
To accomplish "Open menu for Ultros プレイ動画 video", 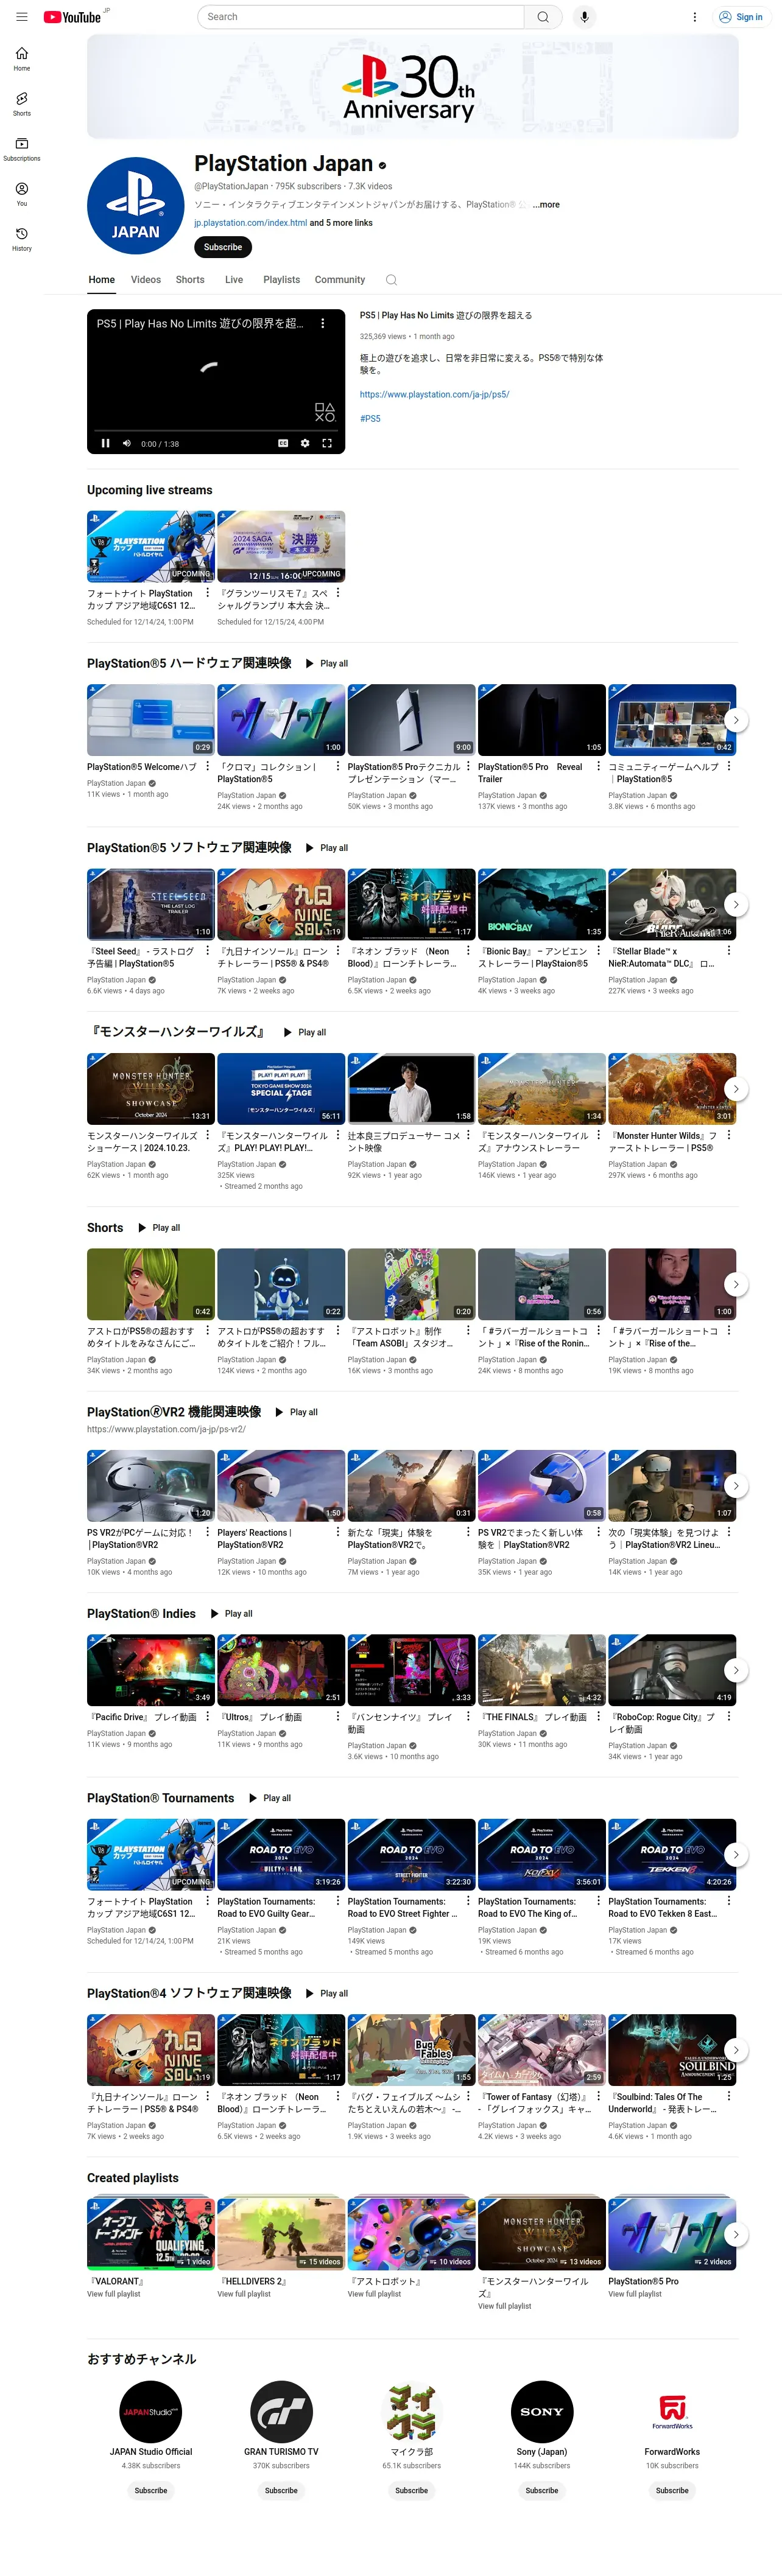I will 338,1716.
